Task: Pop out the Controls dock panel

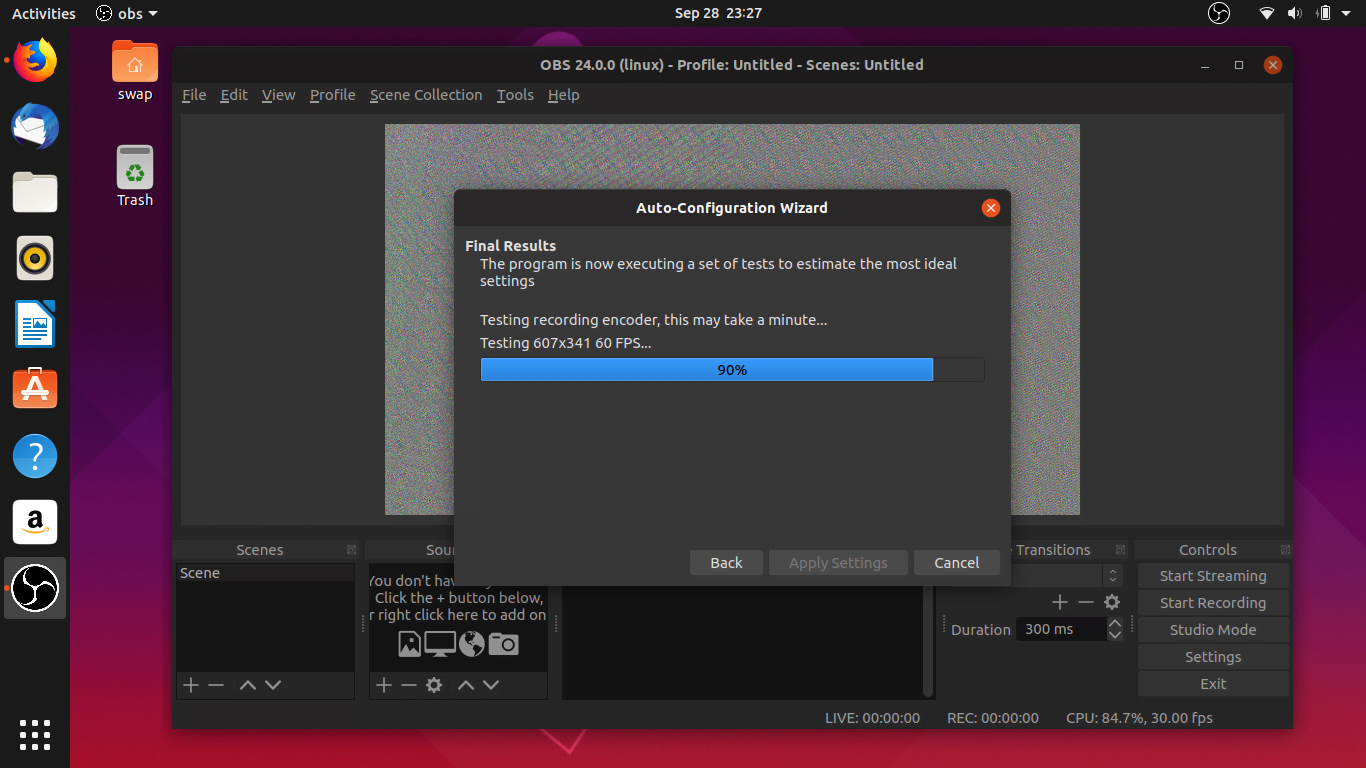Action: [x=1286, y=550]
